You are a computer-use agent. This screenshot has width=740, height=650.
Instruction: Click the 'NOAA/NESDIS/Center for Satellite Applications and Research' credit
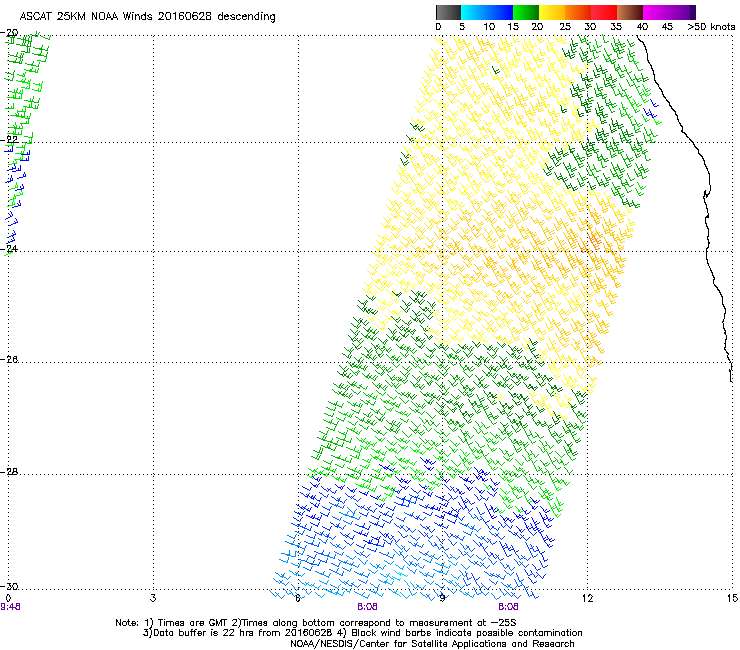[x=432, y=644]
